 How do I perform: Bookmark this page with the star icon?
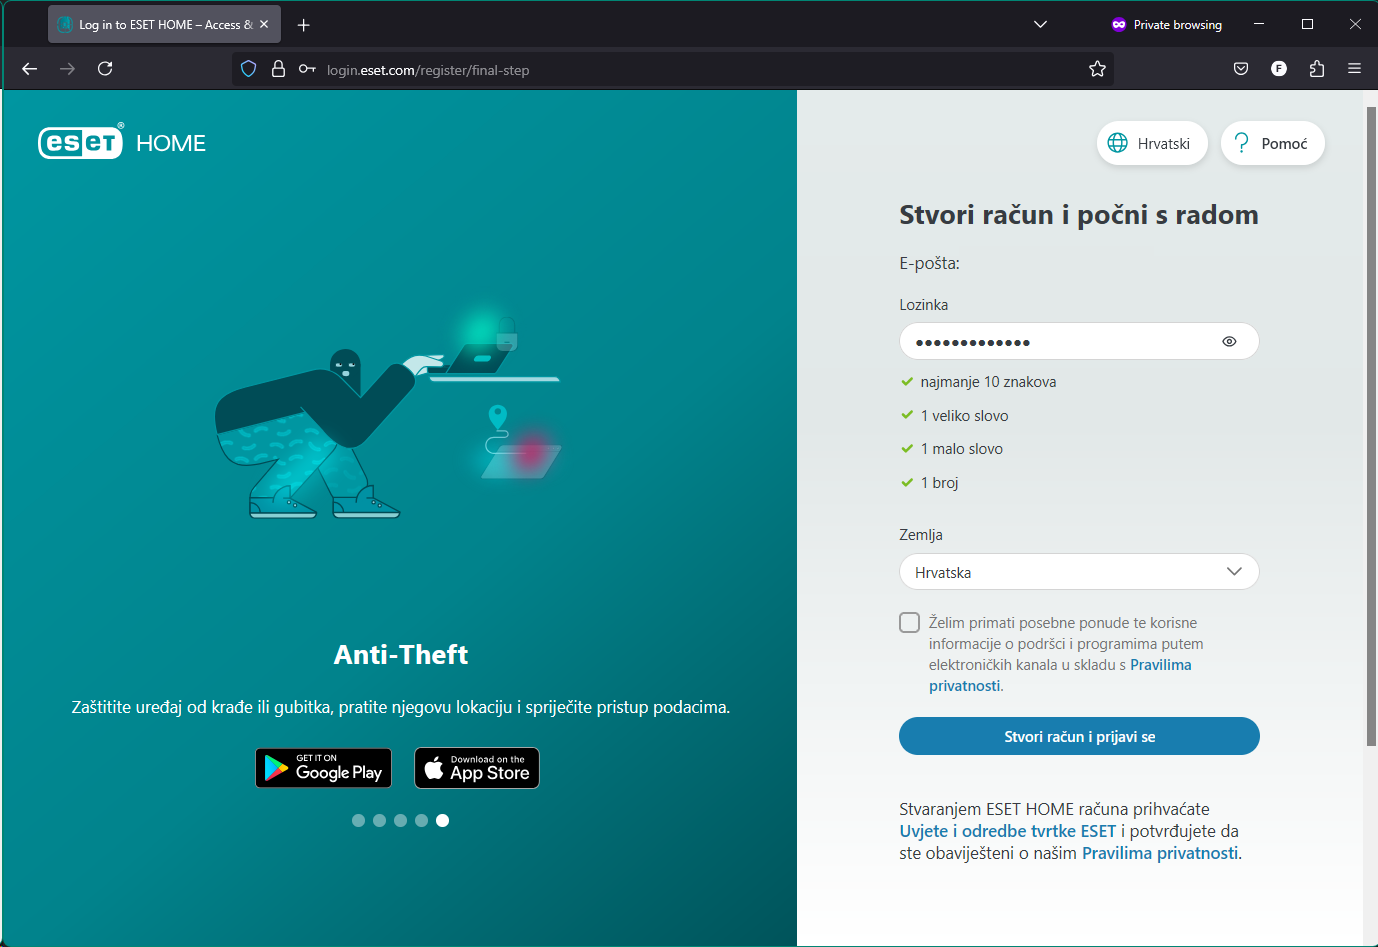1097,69
